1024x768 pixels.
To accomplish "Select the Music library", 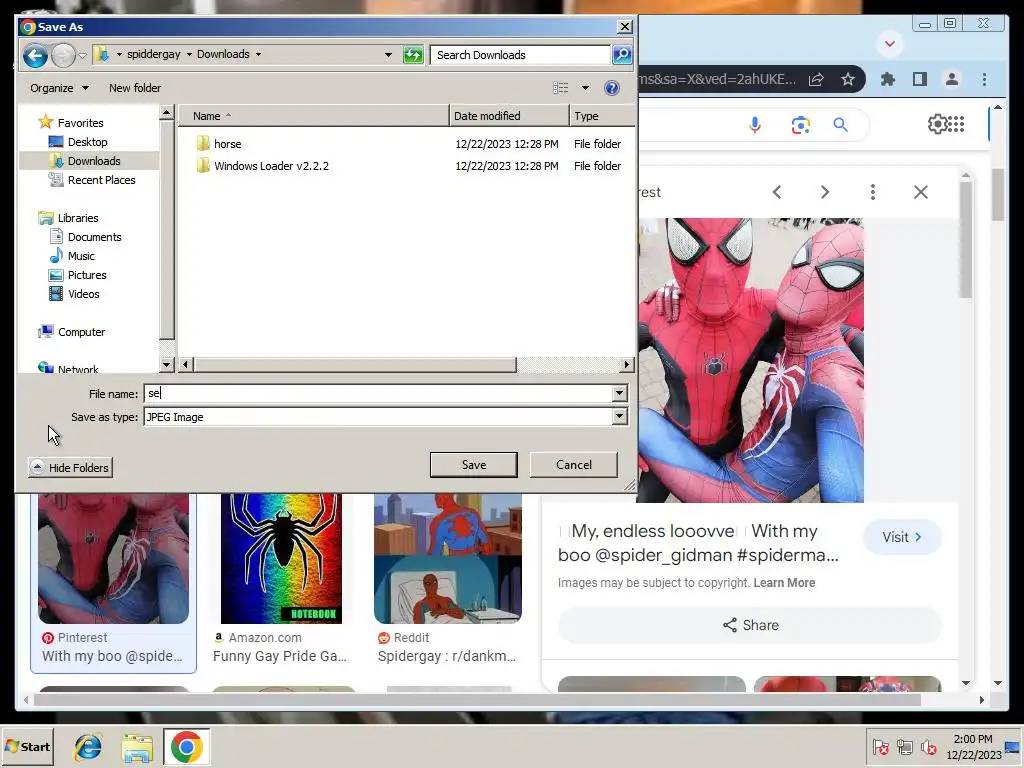I will (81, 256).
